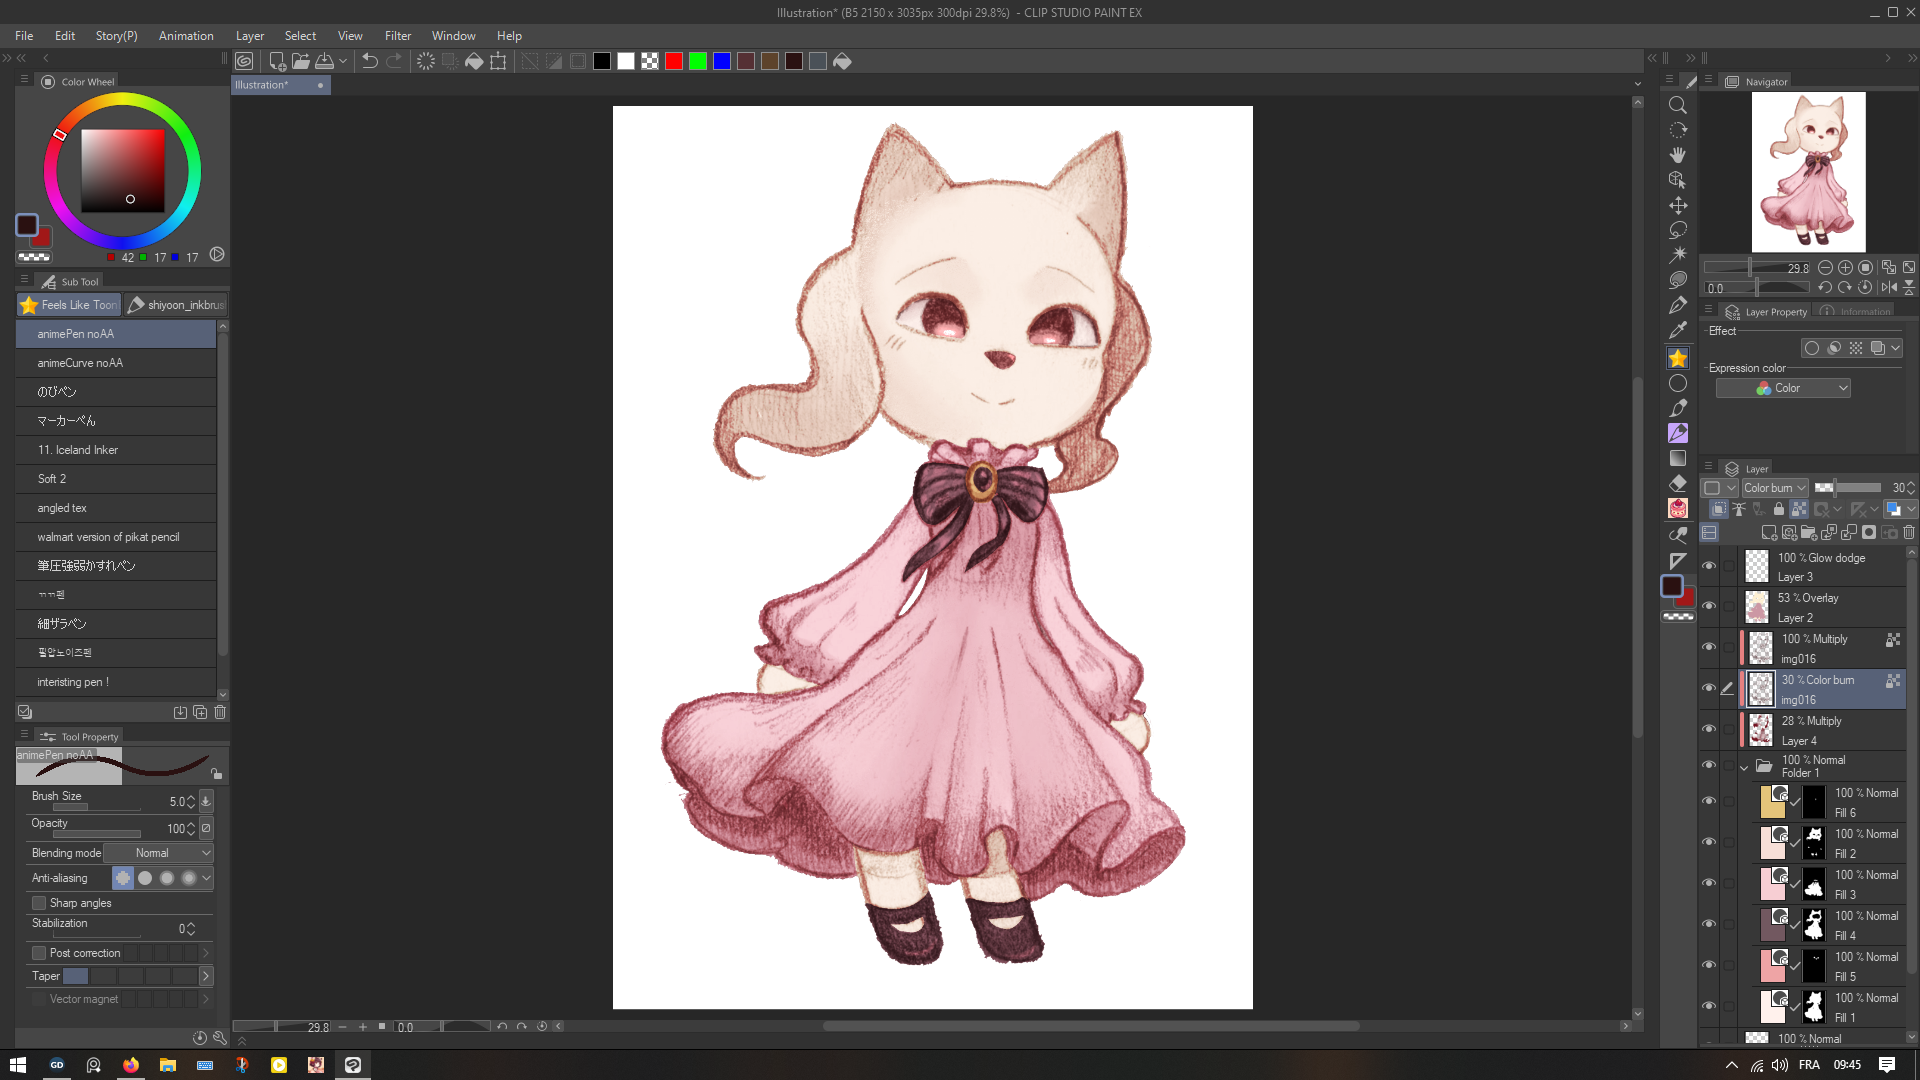The width and height of the screenshot is (1920, 1080).
Task: Select the Auto select magic wand tool
Action: 1678,254
